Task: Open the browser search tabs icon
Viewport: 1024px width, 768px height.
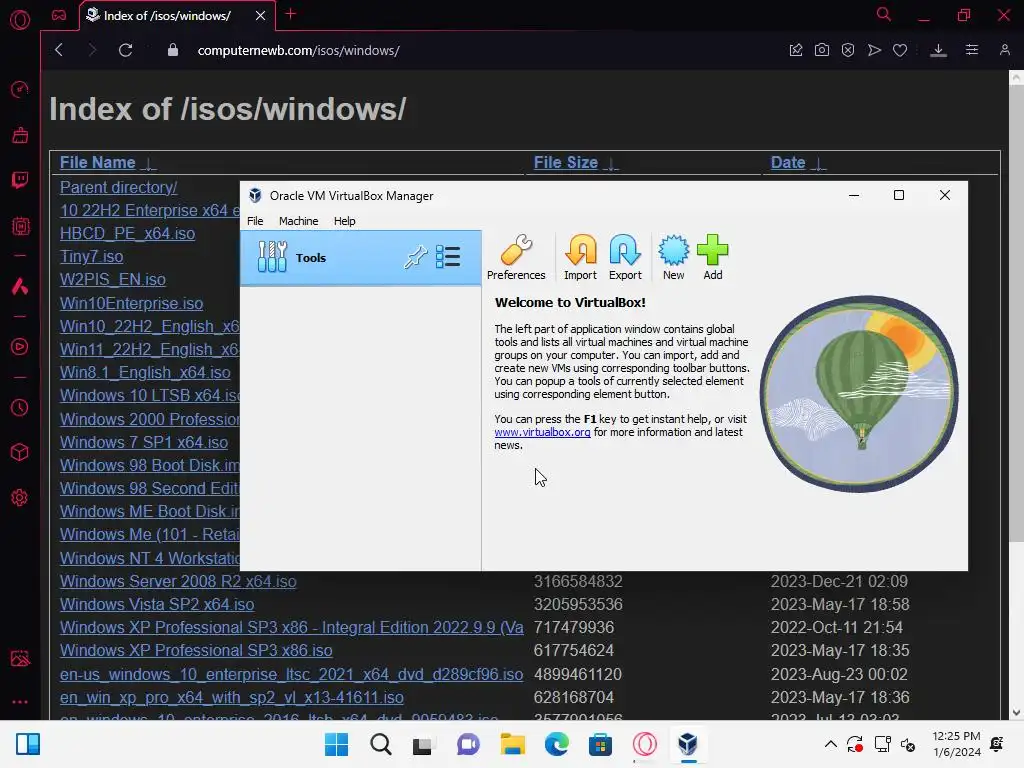Action: click(x=884, y=14)
